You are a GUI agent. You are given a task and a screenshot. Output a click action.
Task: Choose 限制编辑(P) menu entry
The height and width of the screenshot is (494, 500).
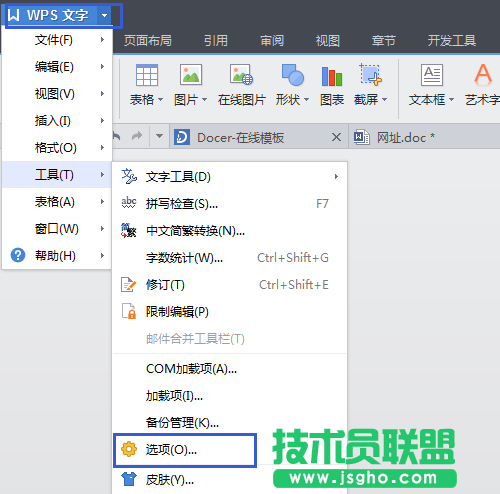coord(230,312)
